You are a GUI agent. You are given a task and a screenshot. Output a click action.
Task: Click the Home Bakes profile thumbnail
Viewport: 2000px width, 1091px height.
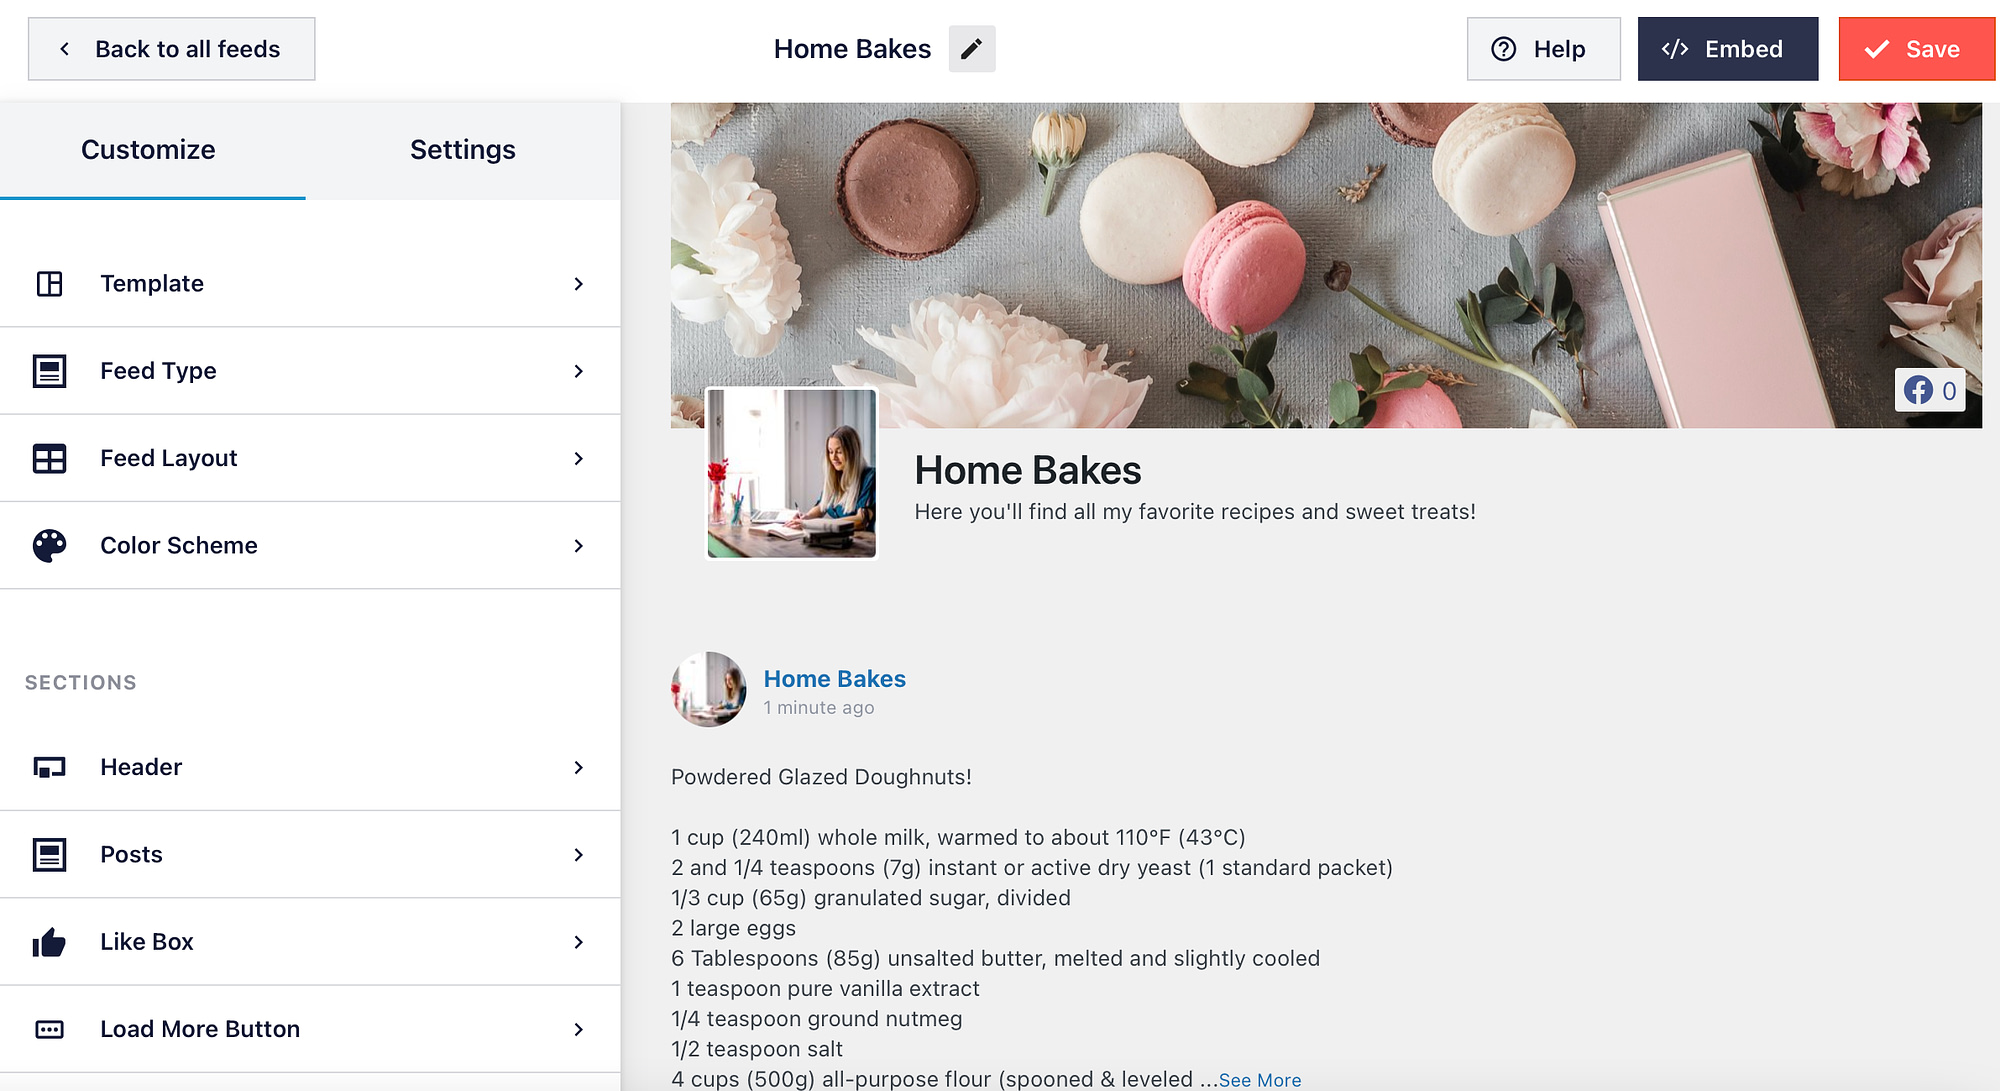click(790, 472)
